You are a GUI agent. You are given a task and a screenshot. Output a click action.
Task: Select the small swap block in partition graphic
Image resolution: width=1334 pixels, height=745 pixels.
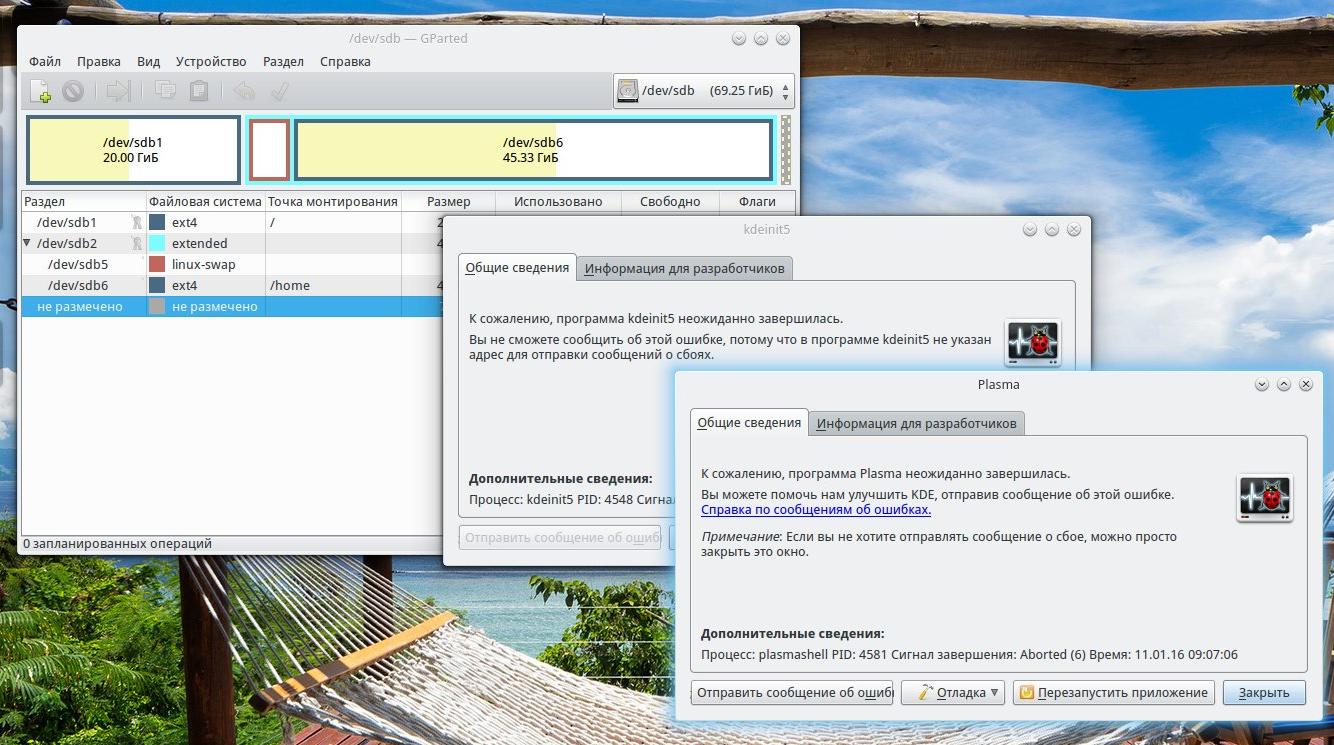(270, 150)
